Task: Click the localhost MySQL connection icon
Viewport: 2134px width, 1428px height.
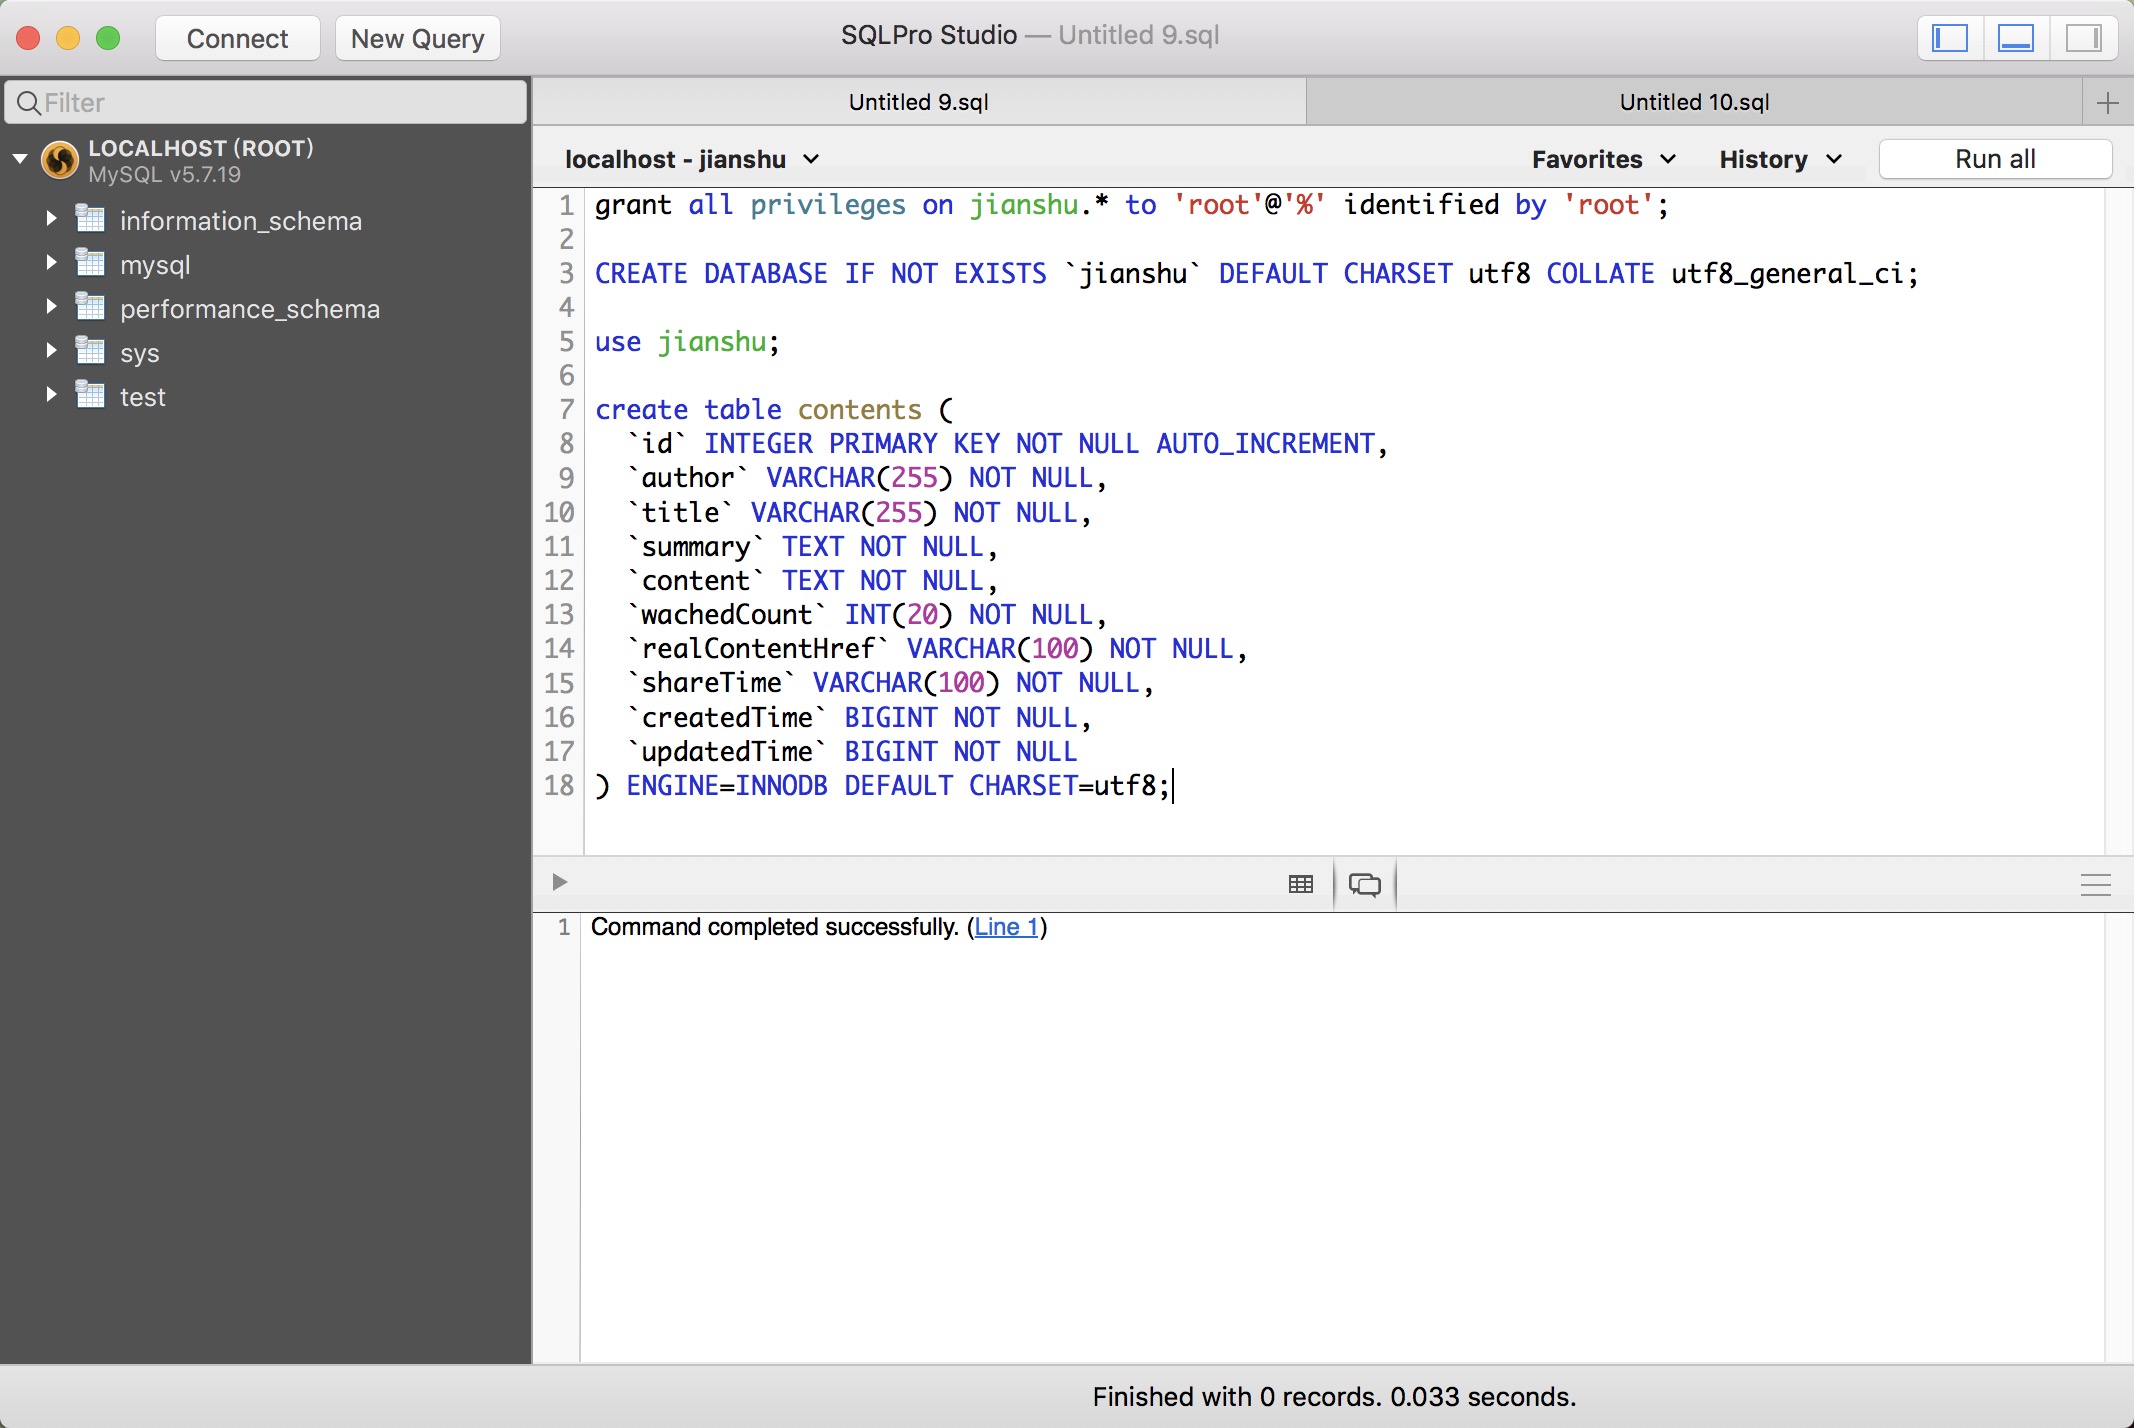Action: (x=60, y=160)
